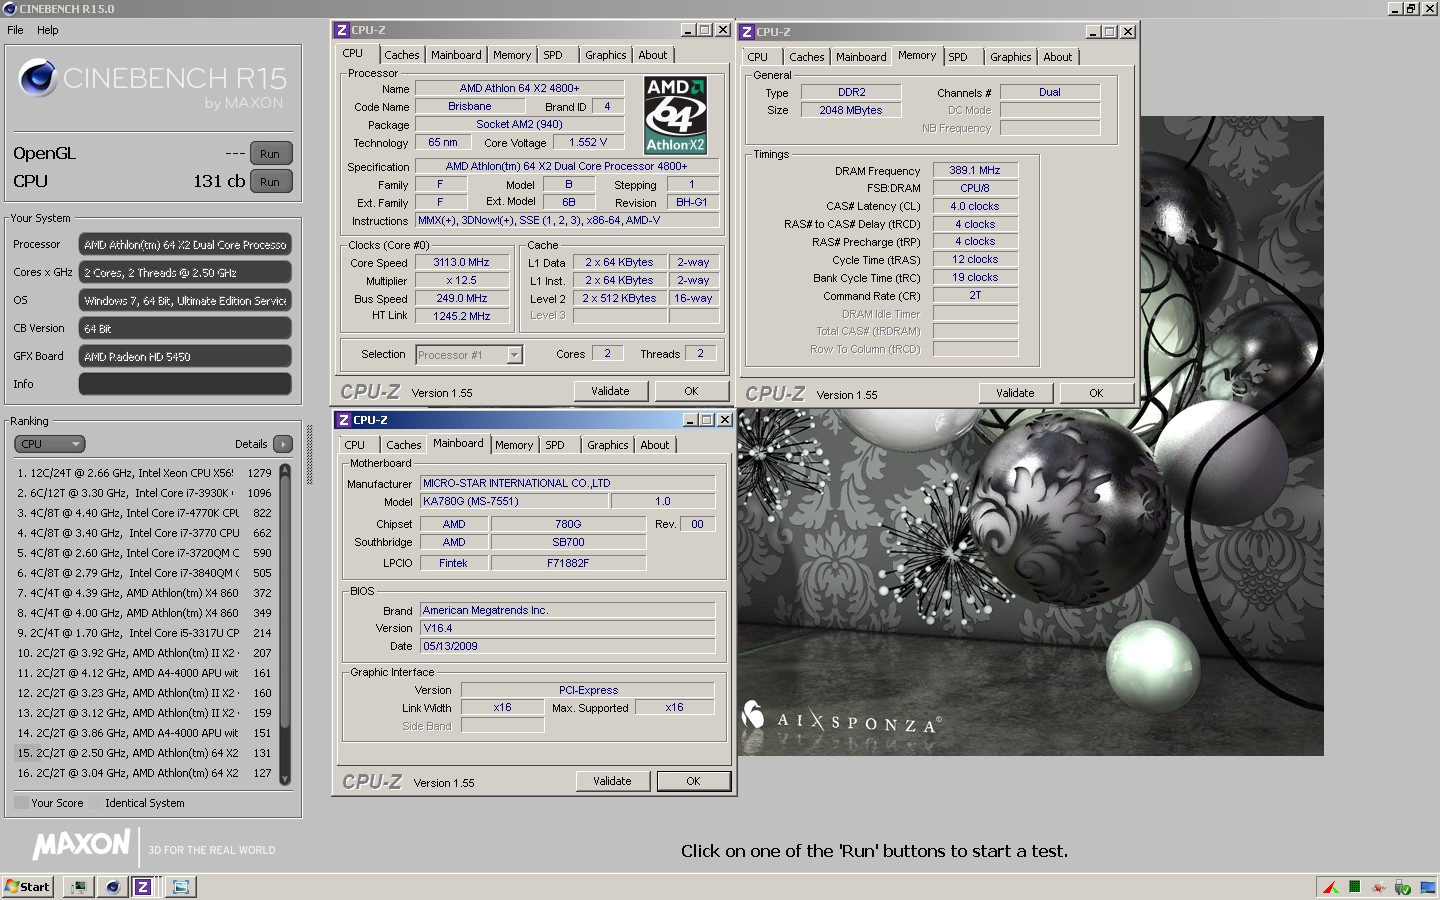Select ranking row 16 at 3.04 GHz 127
Viewport: 1440px width, 900px height.
pyautogui.click(x=144, y=773)
